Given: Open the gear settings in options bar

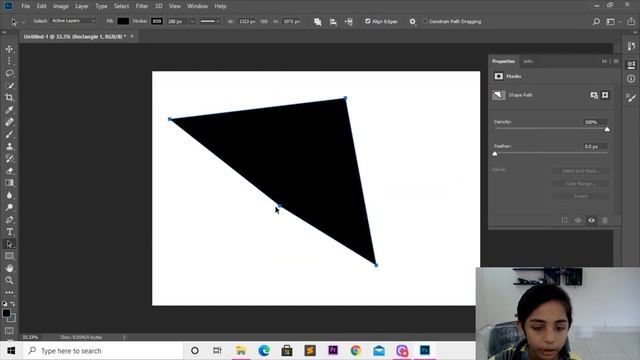Looking at the screenshot, I should [413, 22].
